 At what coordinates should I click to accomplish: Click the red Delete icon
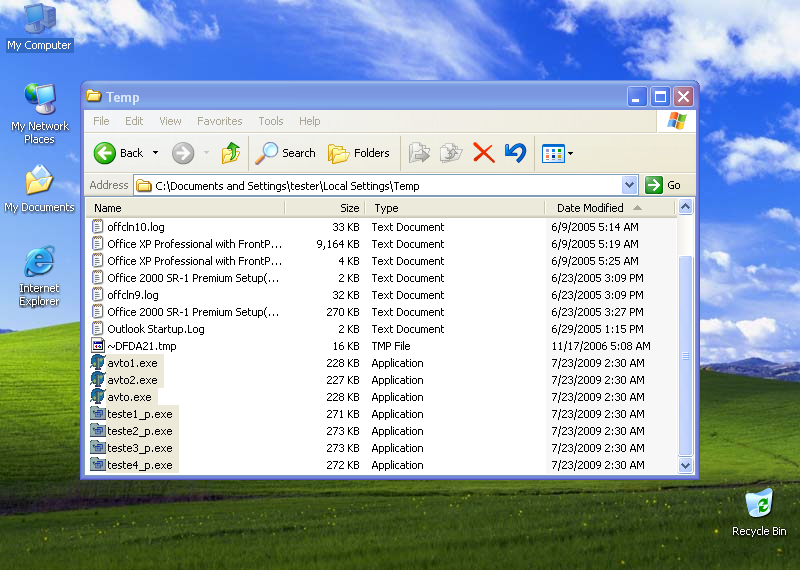click(x=484, y=153)
